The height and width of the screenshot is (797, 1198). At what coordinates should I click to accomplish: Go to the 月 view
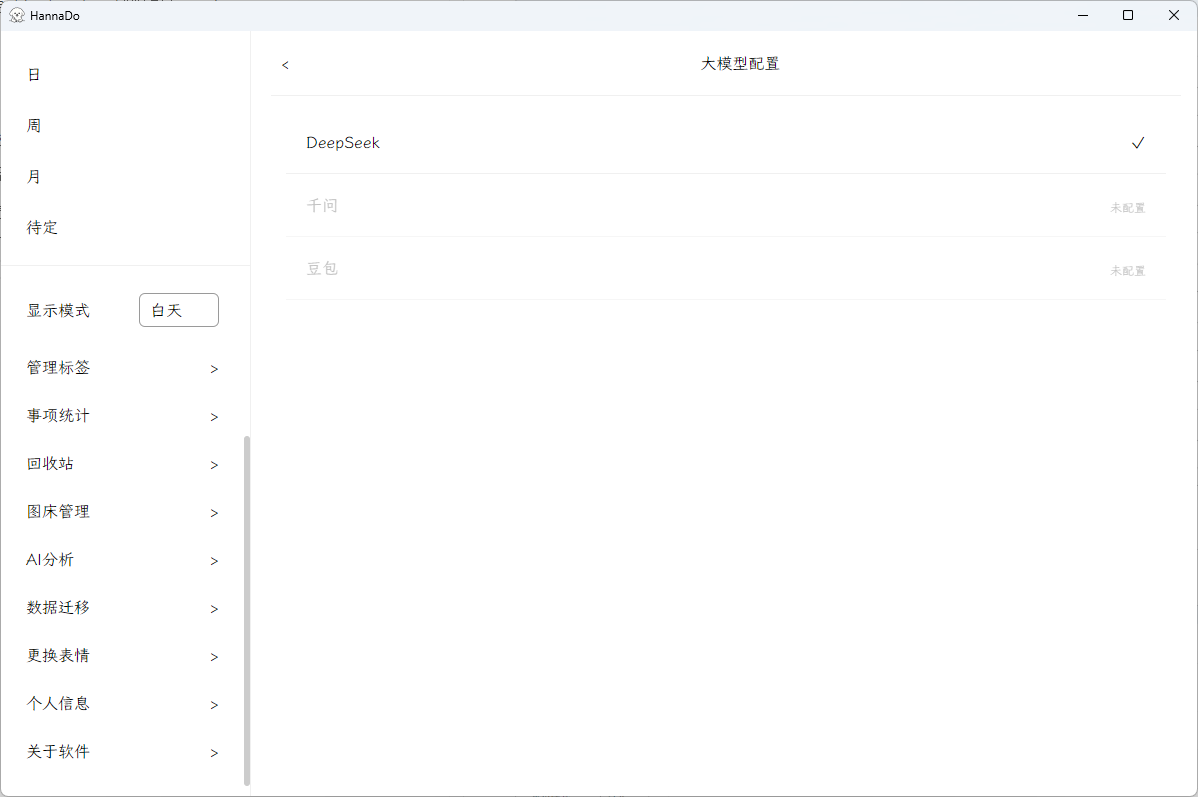click(34, 177)
